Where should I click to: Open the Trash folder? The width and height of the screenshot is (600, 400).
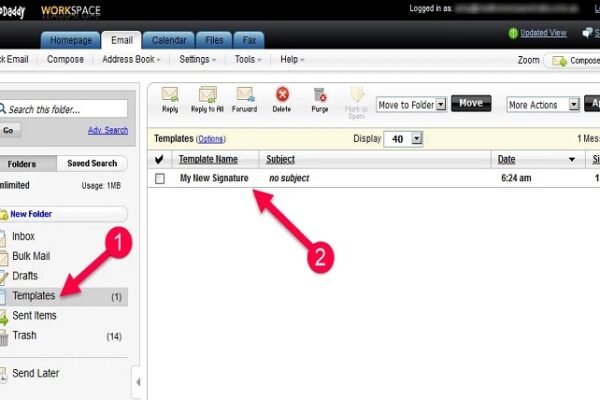(x=24, y=335)
